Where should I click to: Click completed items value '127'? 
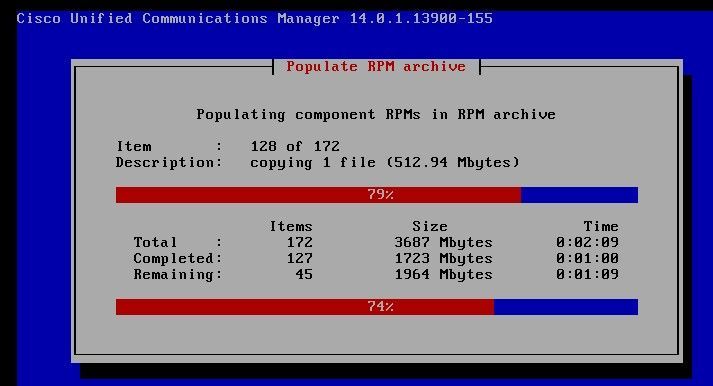[300, 259]
